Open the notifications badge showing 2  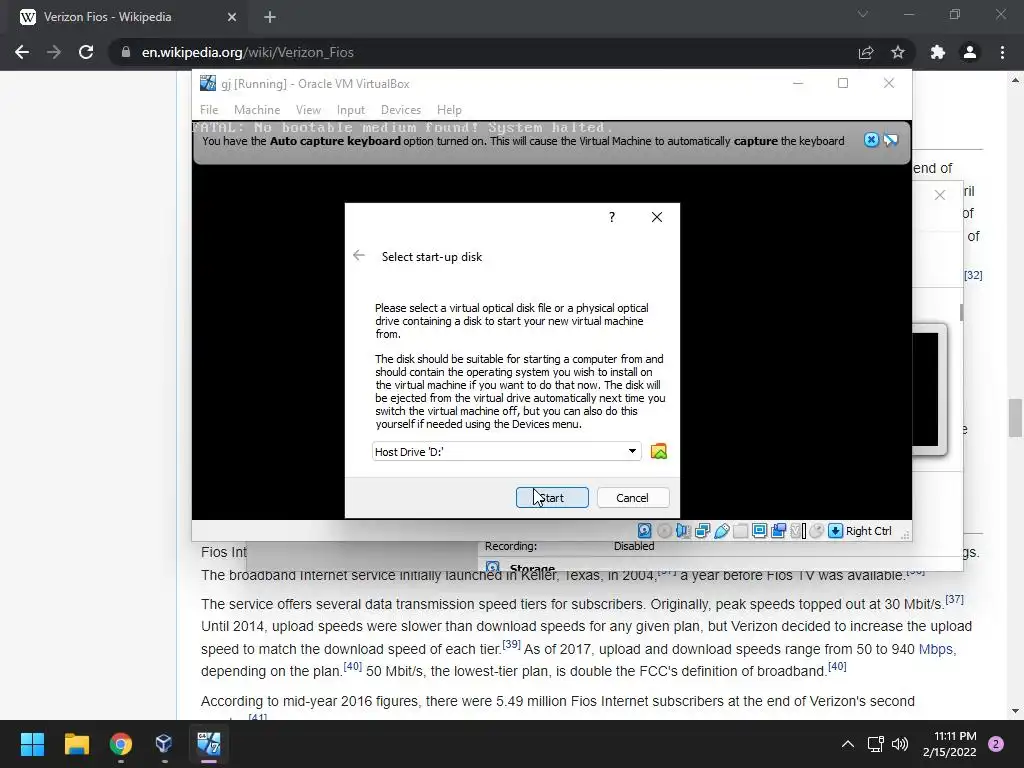996,744
